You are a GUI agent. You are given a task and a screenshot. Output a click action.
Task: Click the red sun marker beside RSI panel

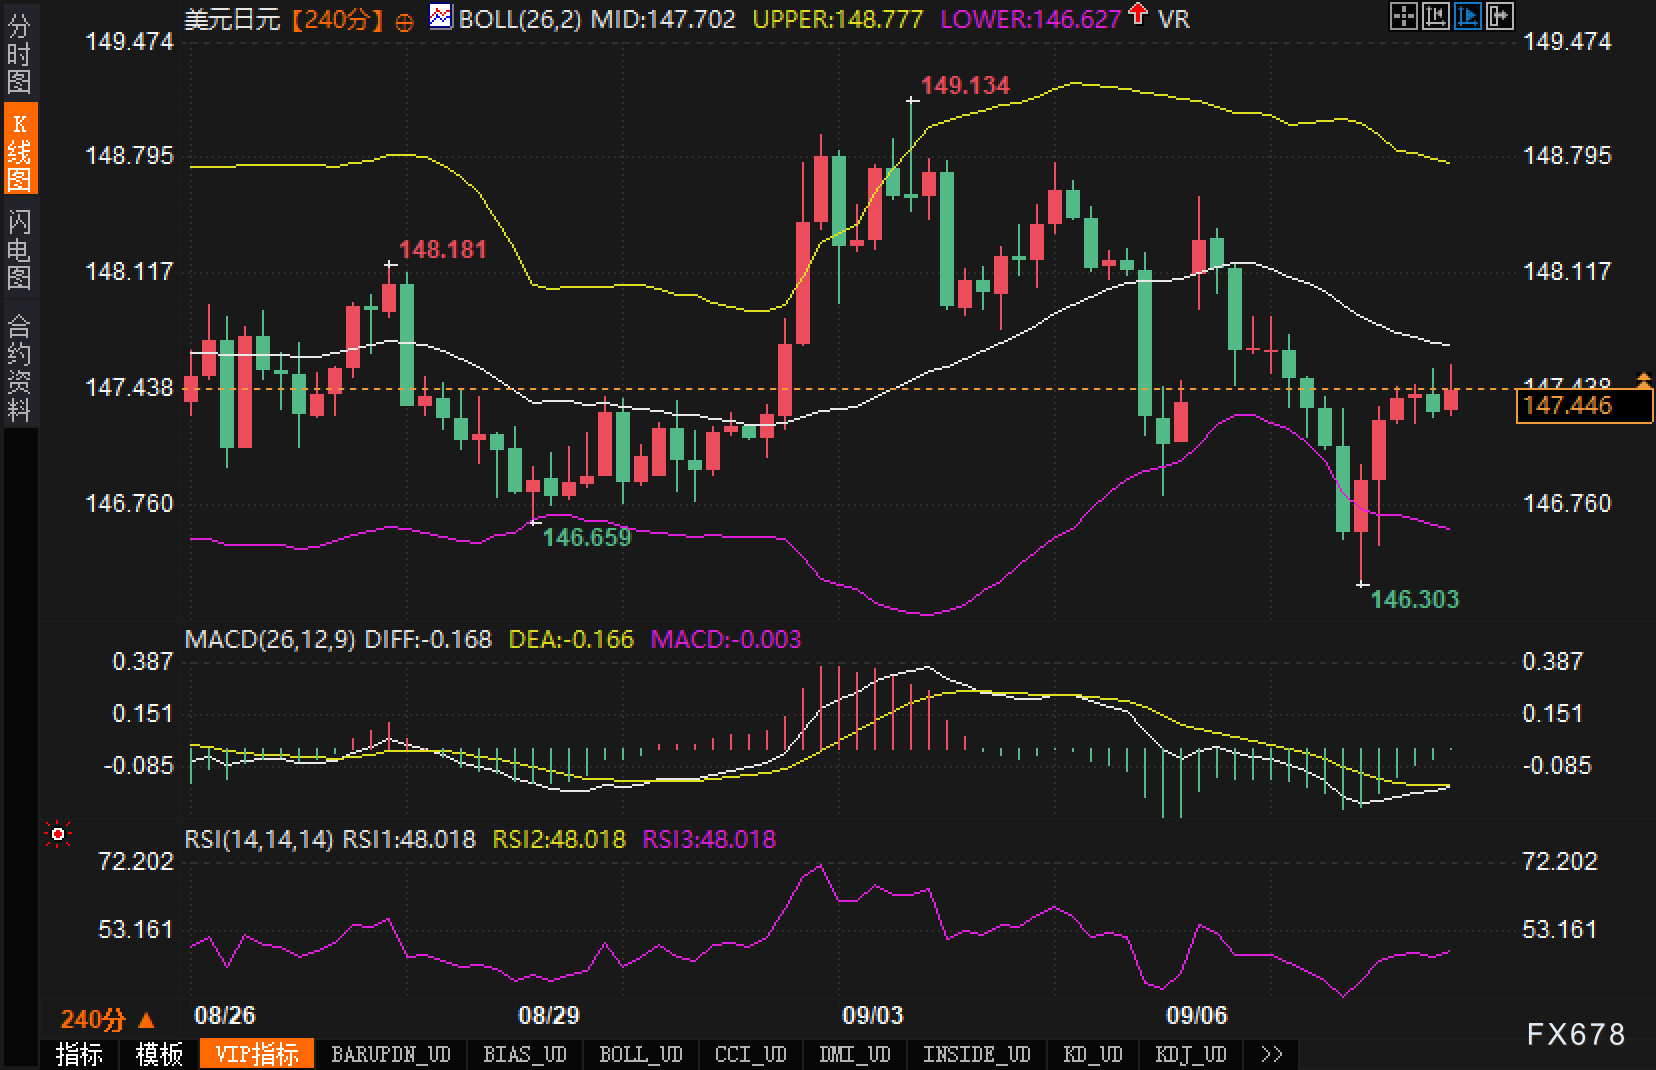(58, 834)
